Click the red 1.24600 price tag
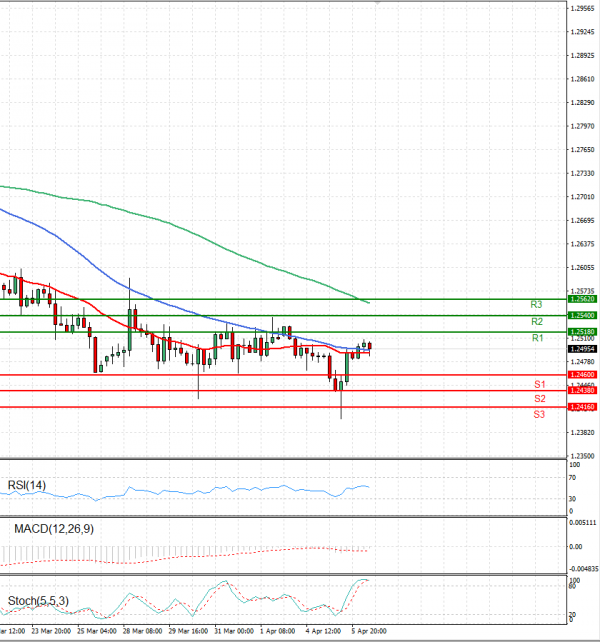 pos(582,375)
